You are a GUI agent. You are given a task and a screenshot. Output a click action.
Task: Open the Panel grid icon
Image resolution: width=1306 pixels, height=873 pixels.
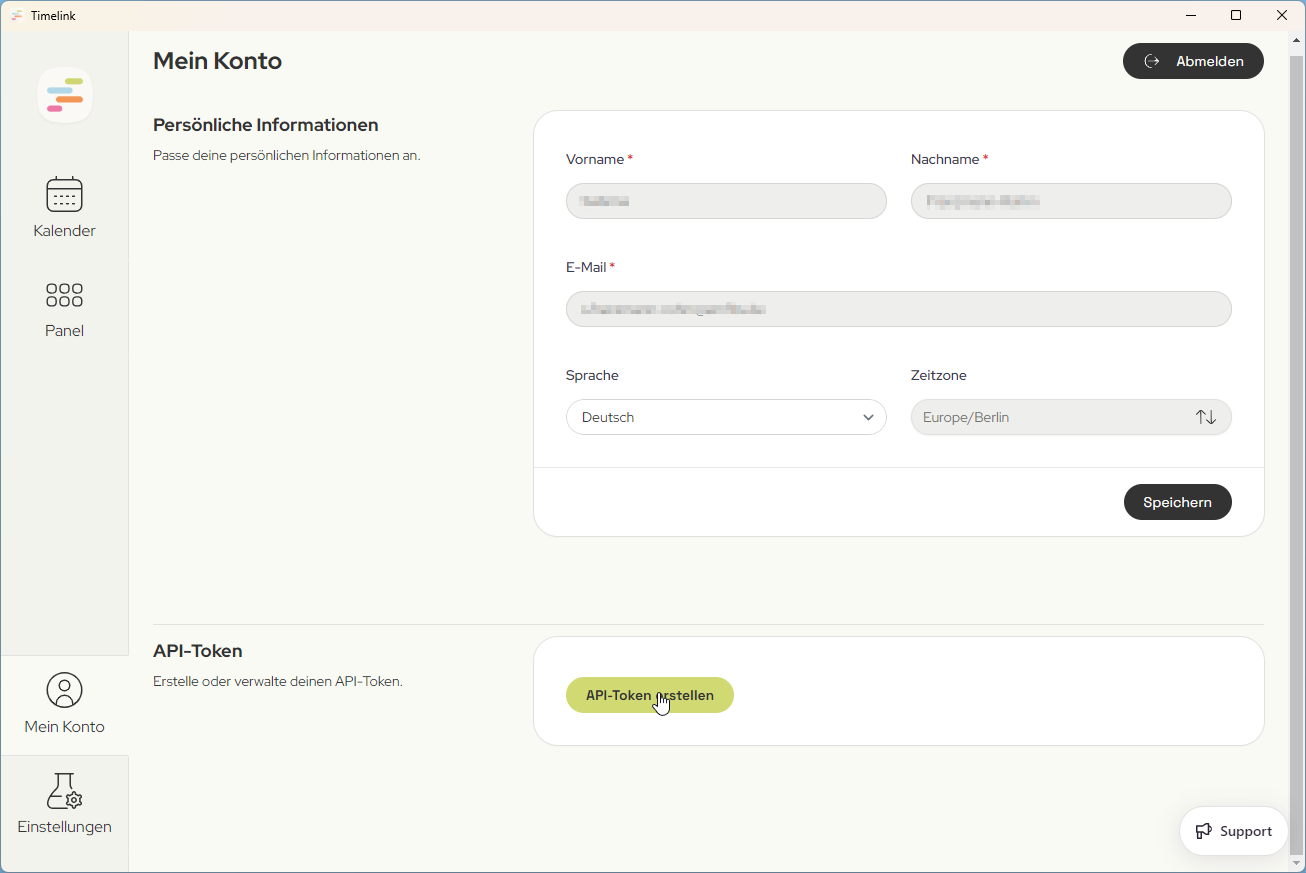[64, 295]
